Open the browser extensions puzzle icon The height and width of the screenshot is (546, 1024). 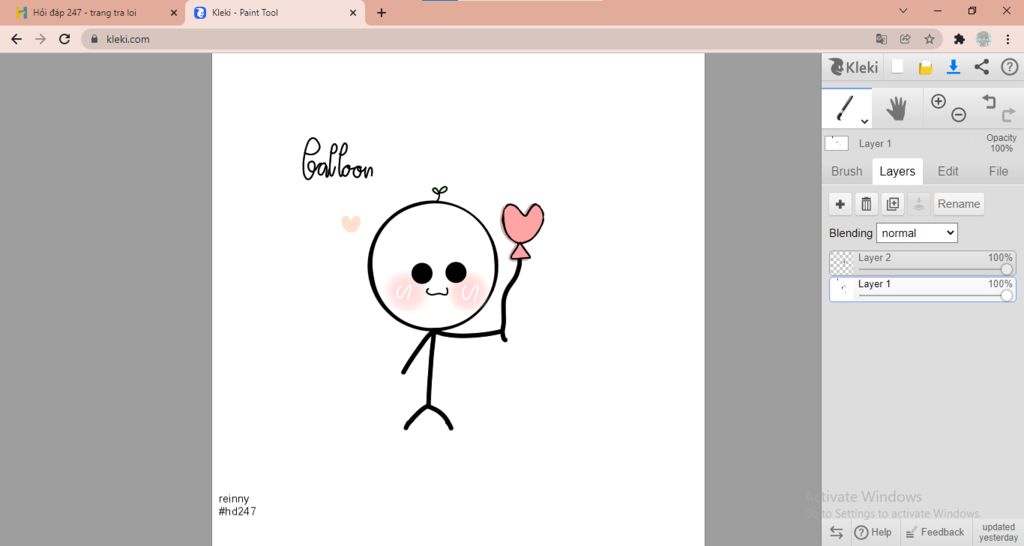click(959, 39)
